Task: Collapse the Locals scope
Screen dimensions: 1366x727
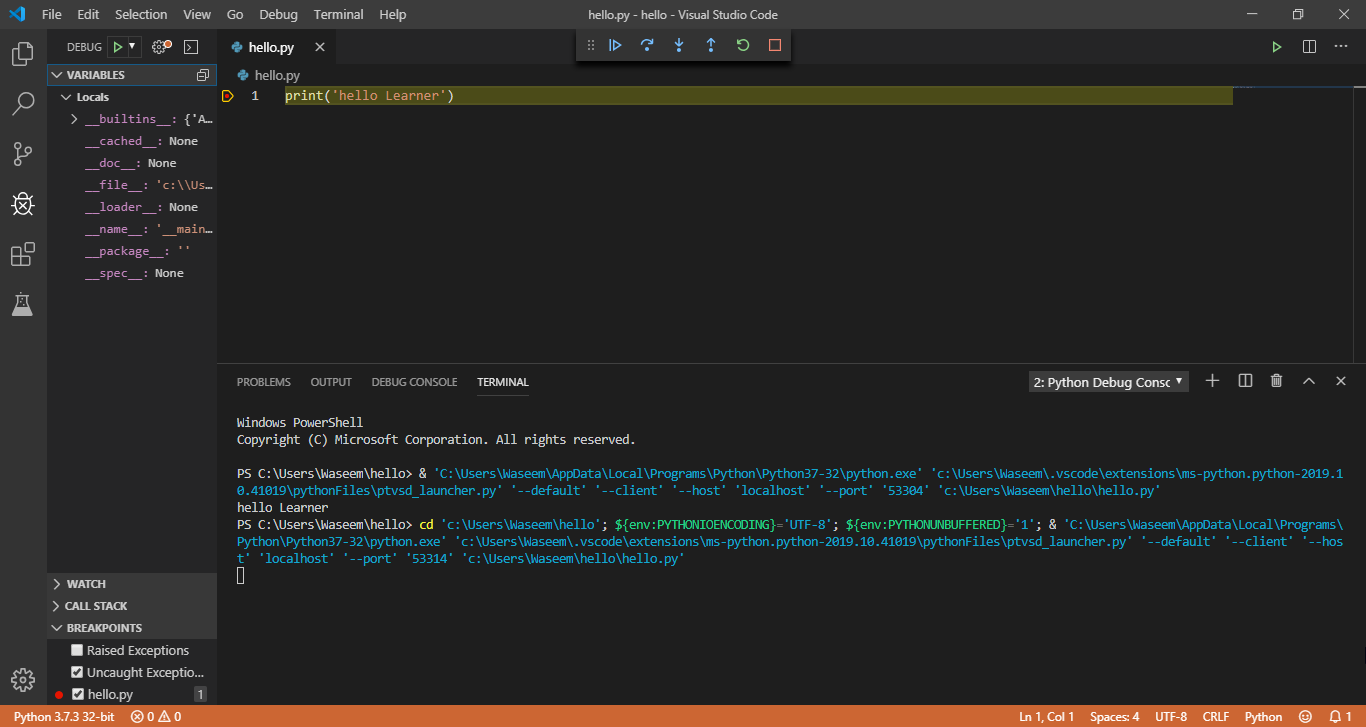Action: (x=132, y=97)
